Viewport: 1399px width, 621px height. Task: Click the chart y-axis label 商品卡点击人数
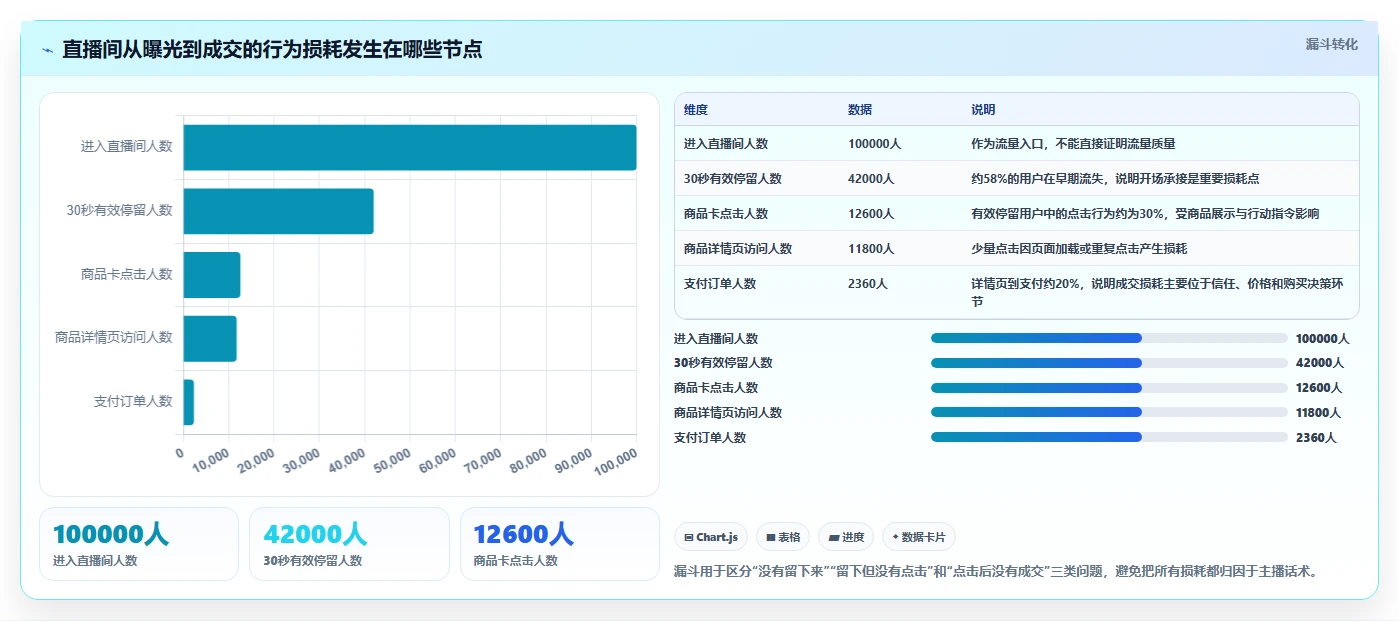click(x=127, y=275)
